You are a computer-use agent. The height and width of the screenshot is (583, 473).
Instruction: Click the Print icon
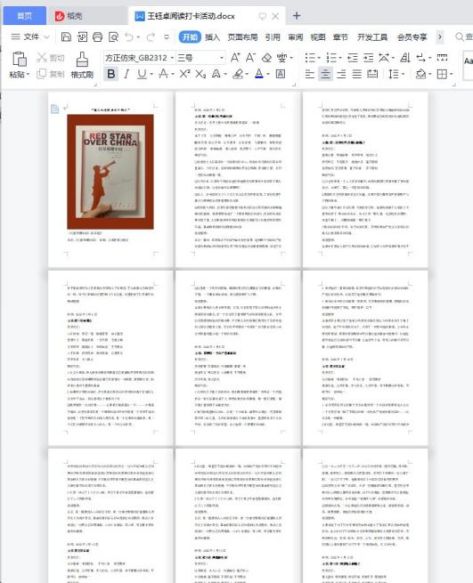[x=97, y=37]
